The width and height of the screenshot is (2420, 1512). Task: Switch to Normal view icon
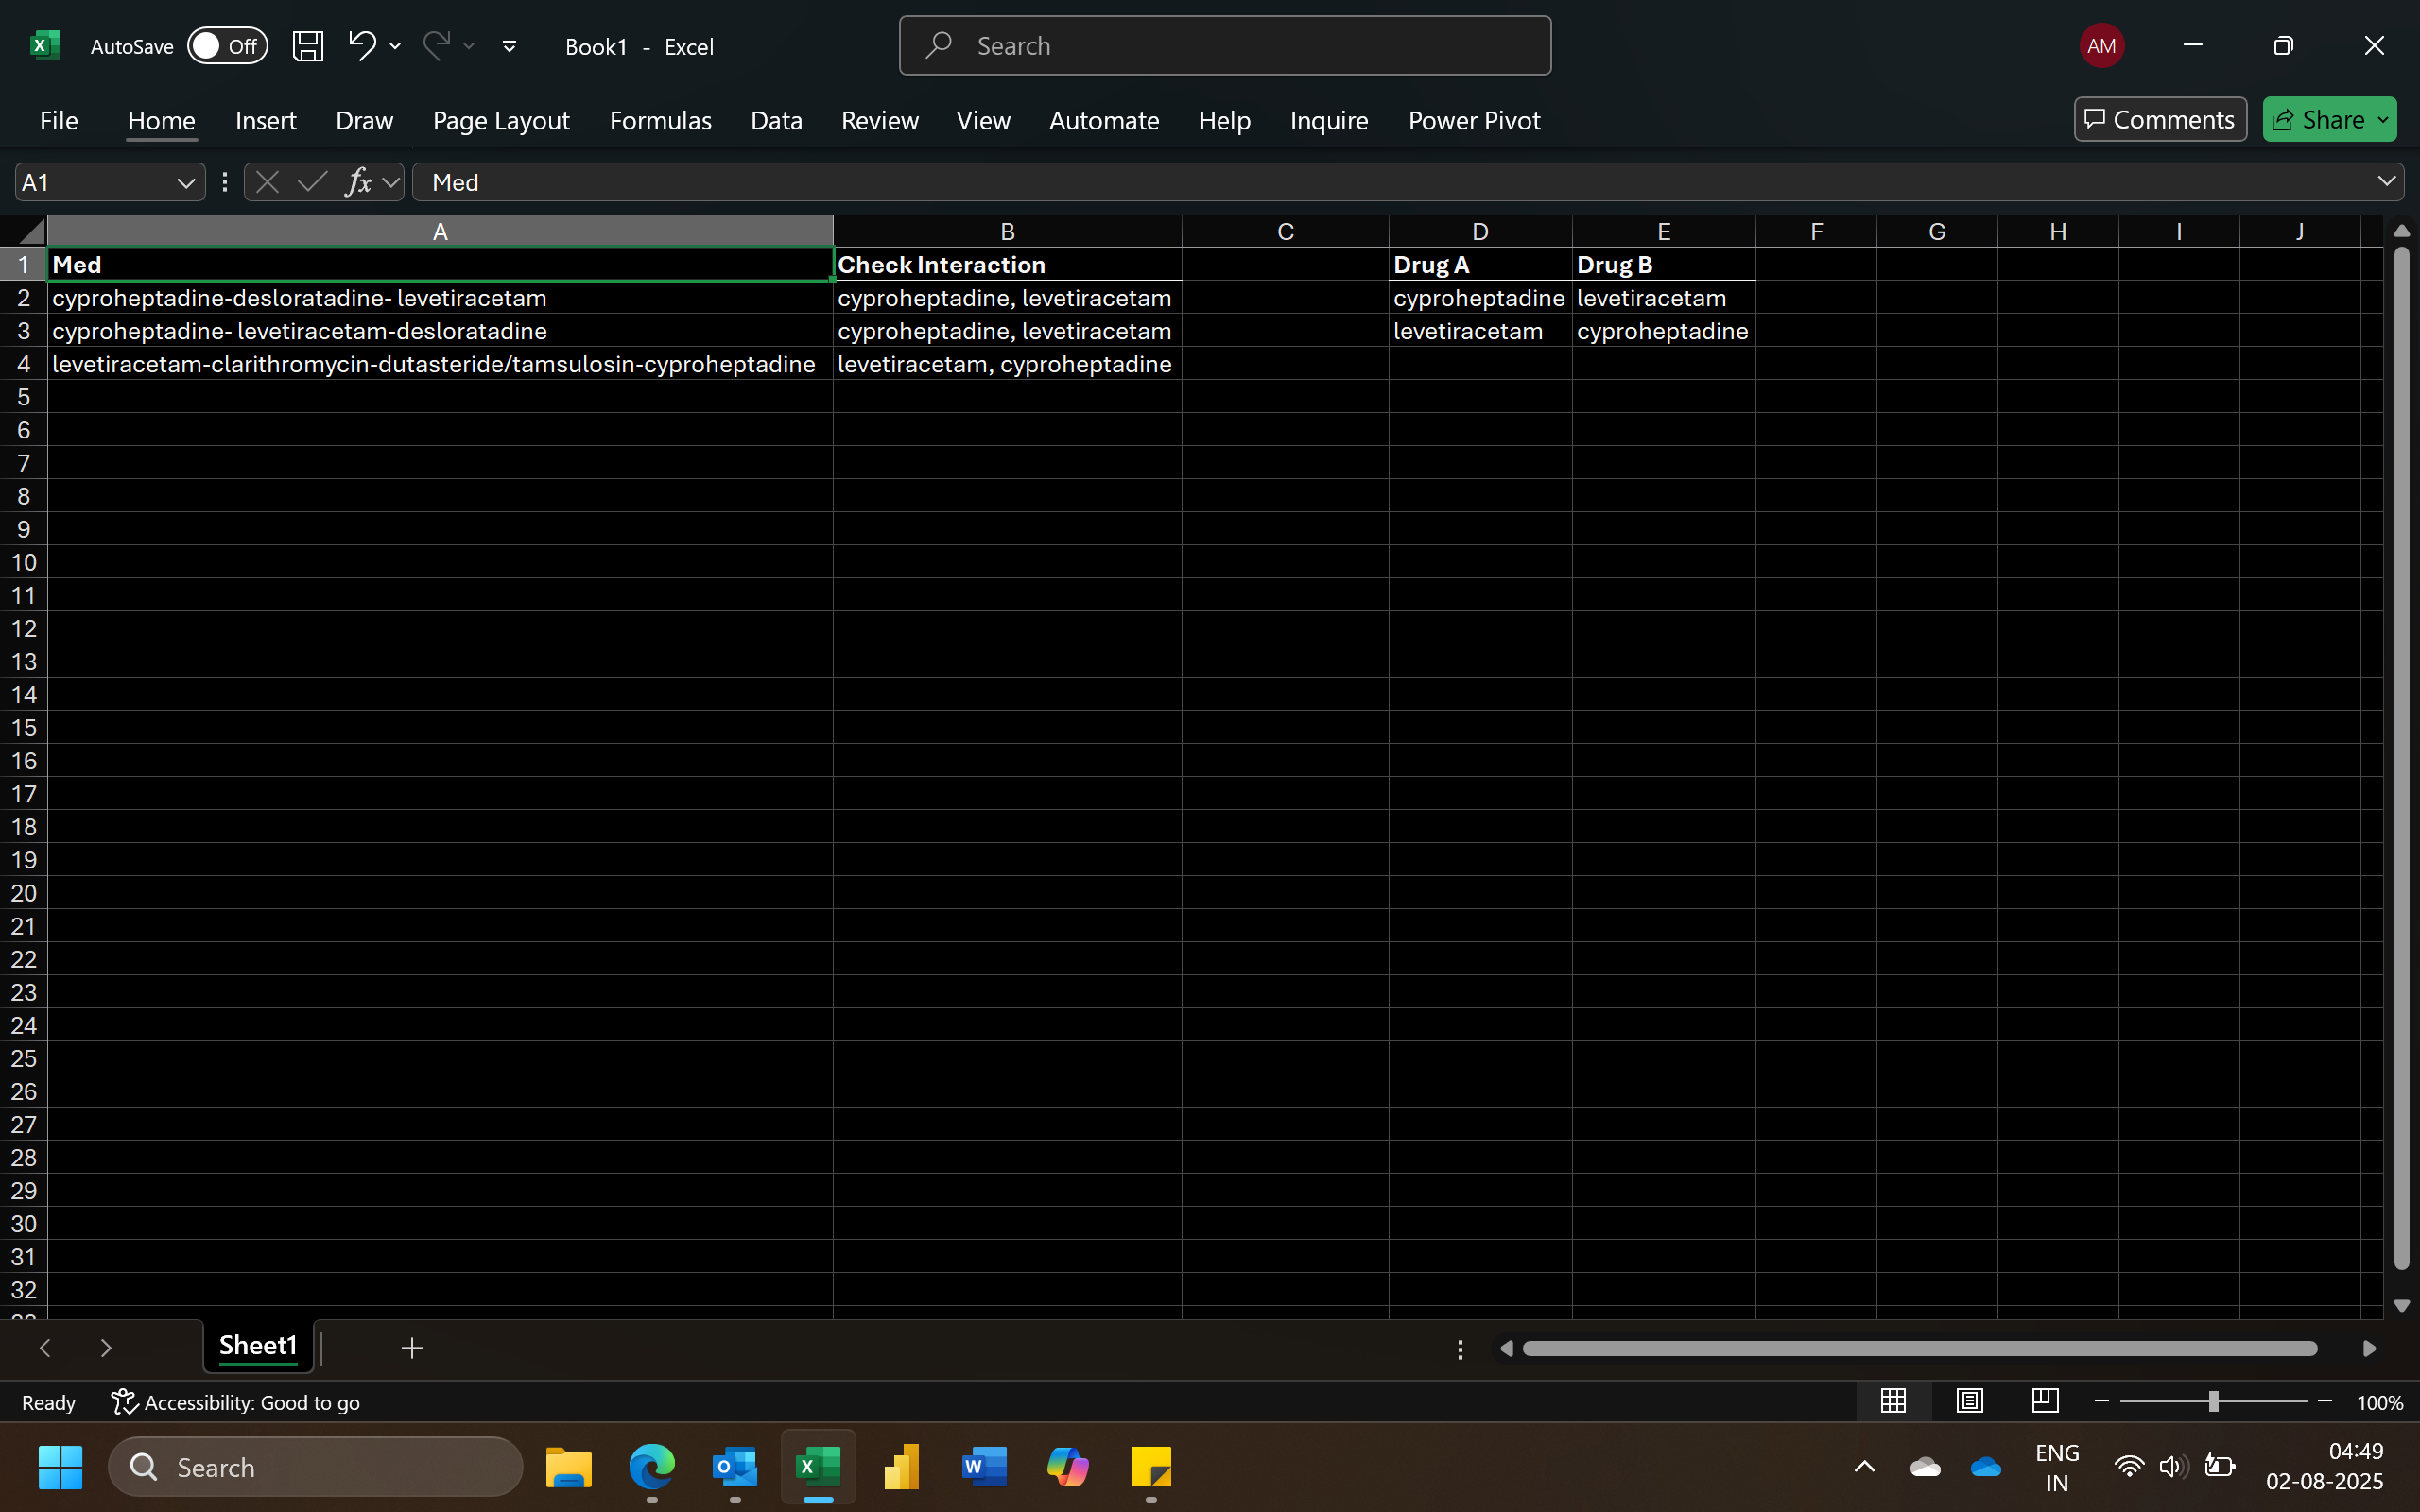click(x=1893, y=1401)
